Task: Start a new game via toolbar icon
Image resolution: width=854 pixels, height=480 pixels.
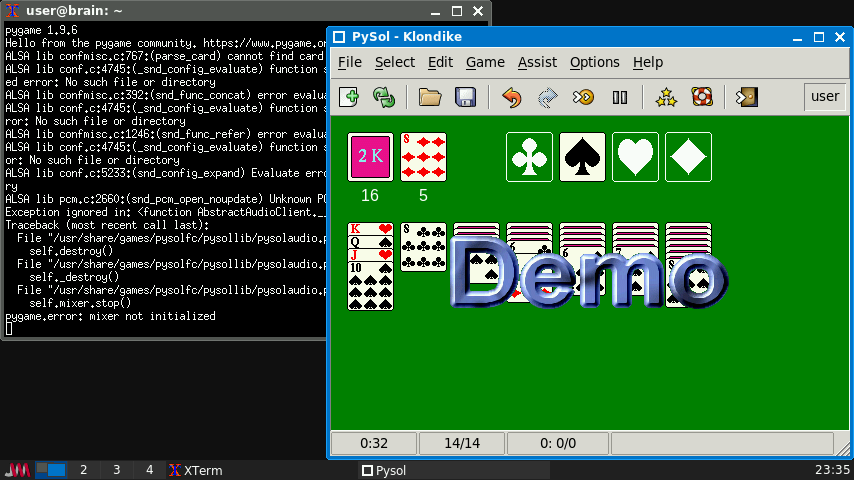Action: pyautogui.click(x=349, y=98)
